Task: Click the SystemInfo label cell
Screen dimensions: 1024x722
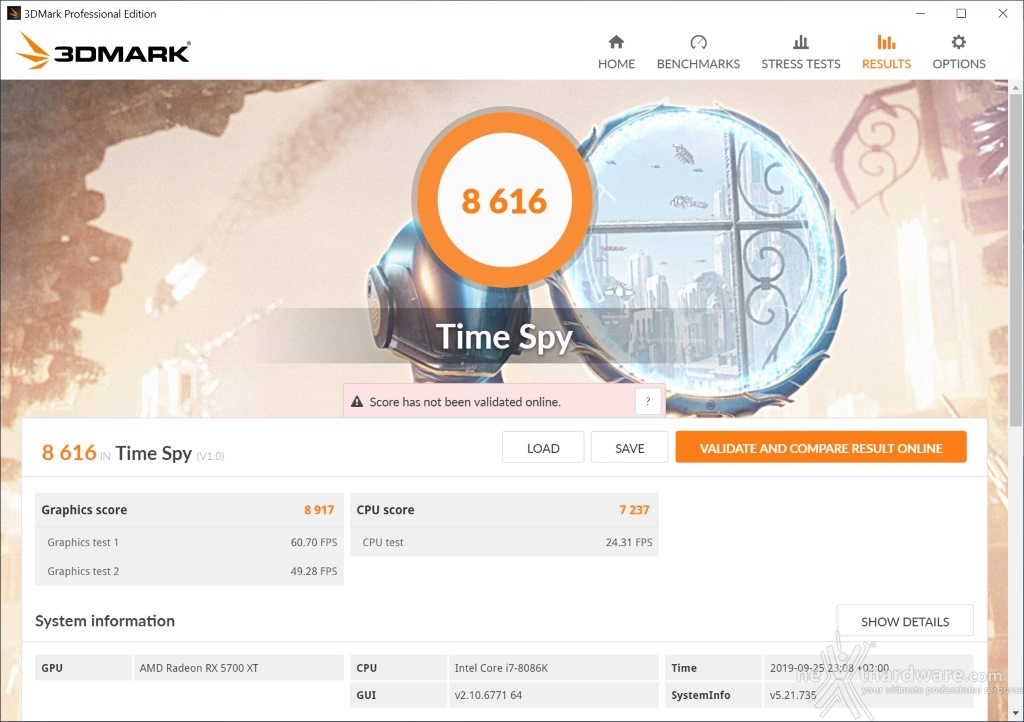Action: pos(713,695)
